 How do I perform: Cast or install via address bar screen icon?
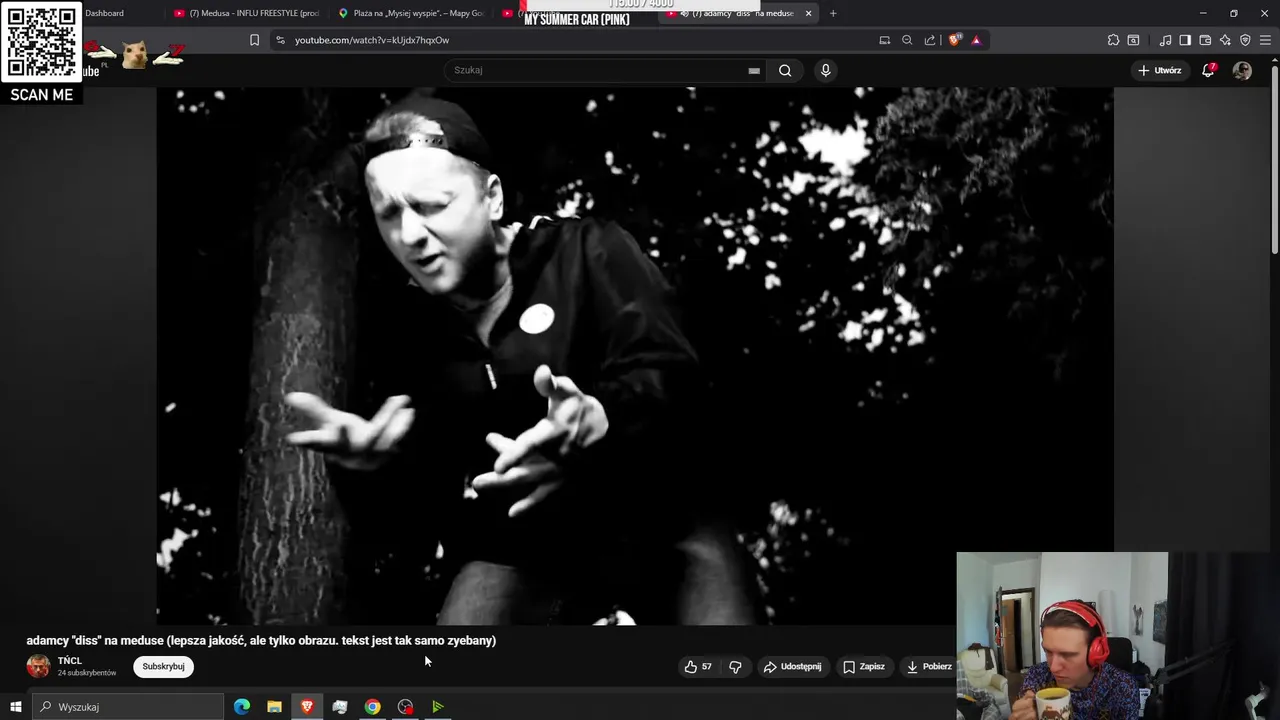pos(884,40)
